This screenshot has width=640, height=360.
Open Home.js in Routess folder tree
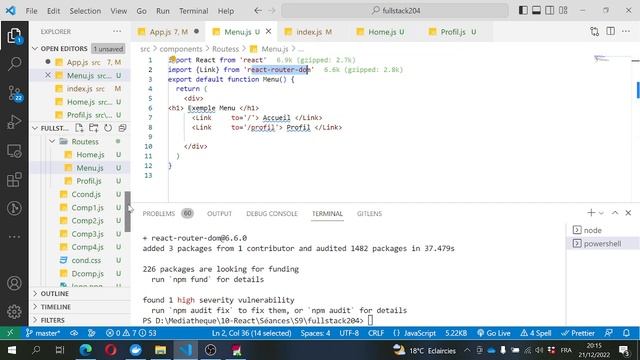90,155
